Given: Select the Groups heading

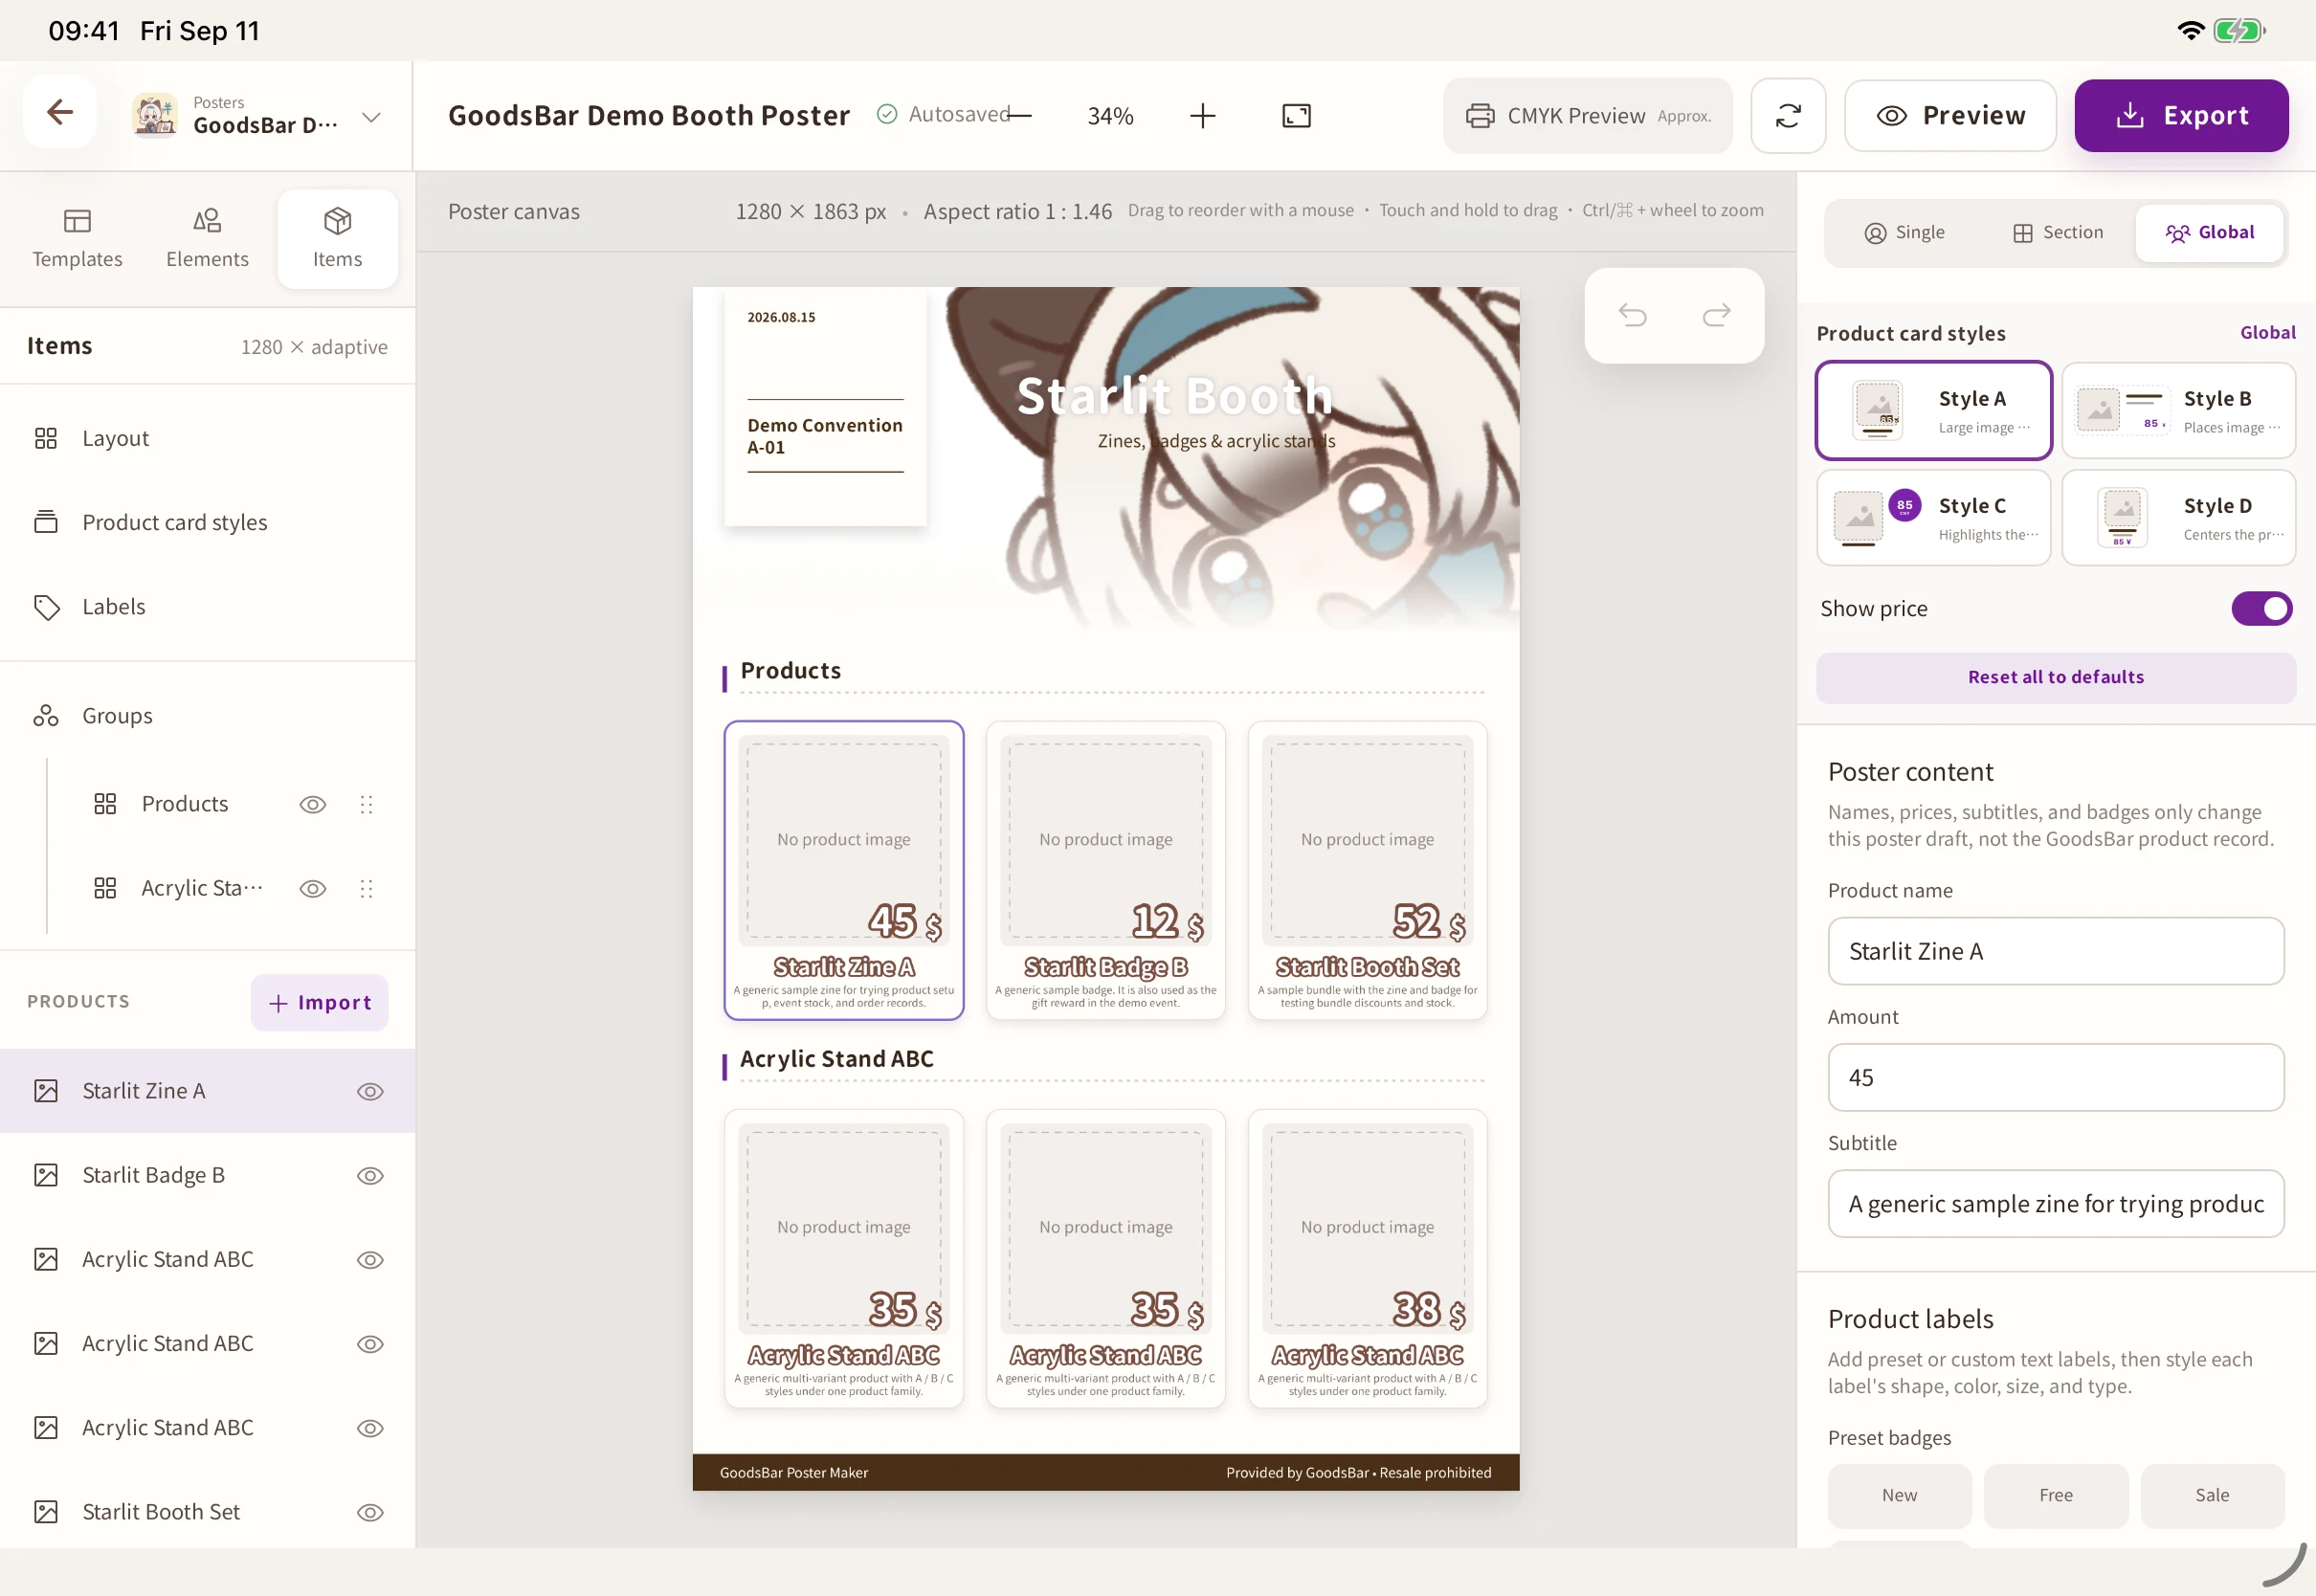Looking at the screenshot, I should (207, 716).
